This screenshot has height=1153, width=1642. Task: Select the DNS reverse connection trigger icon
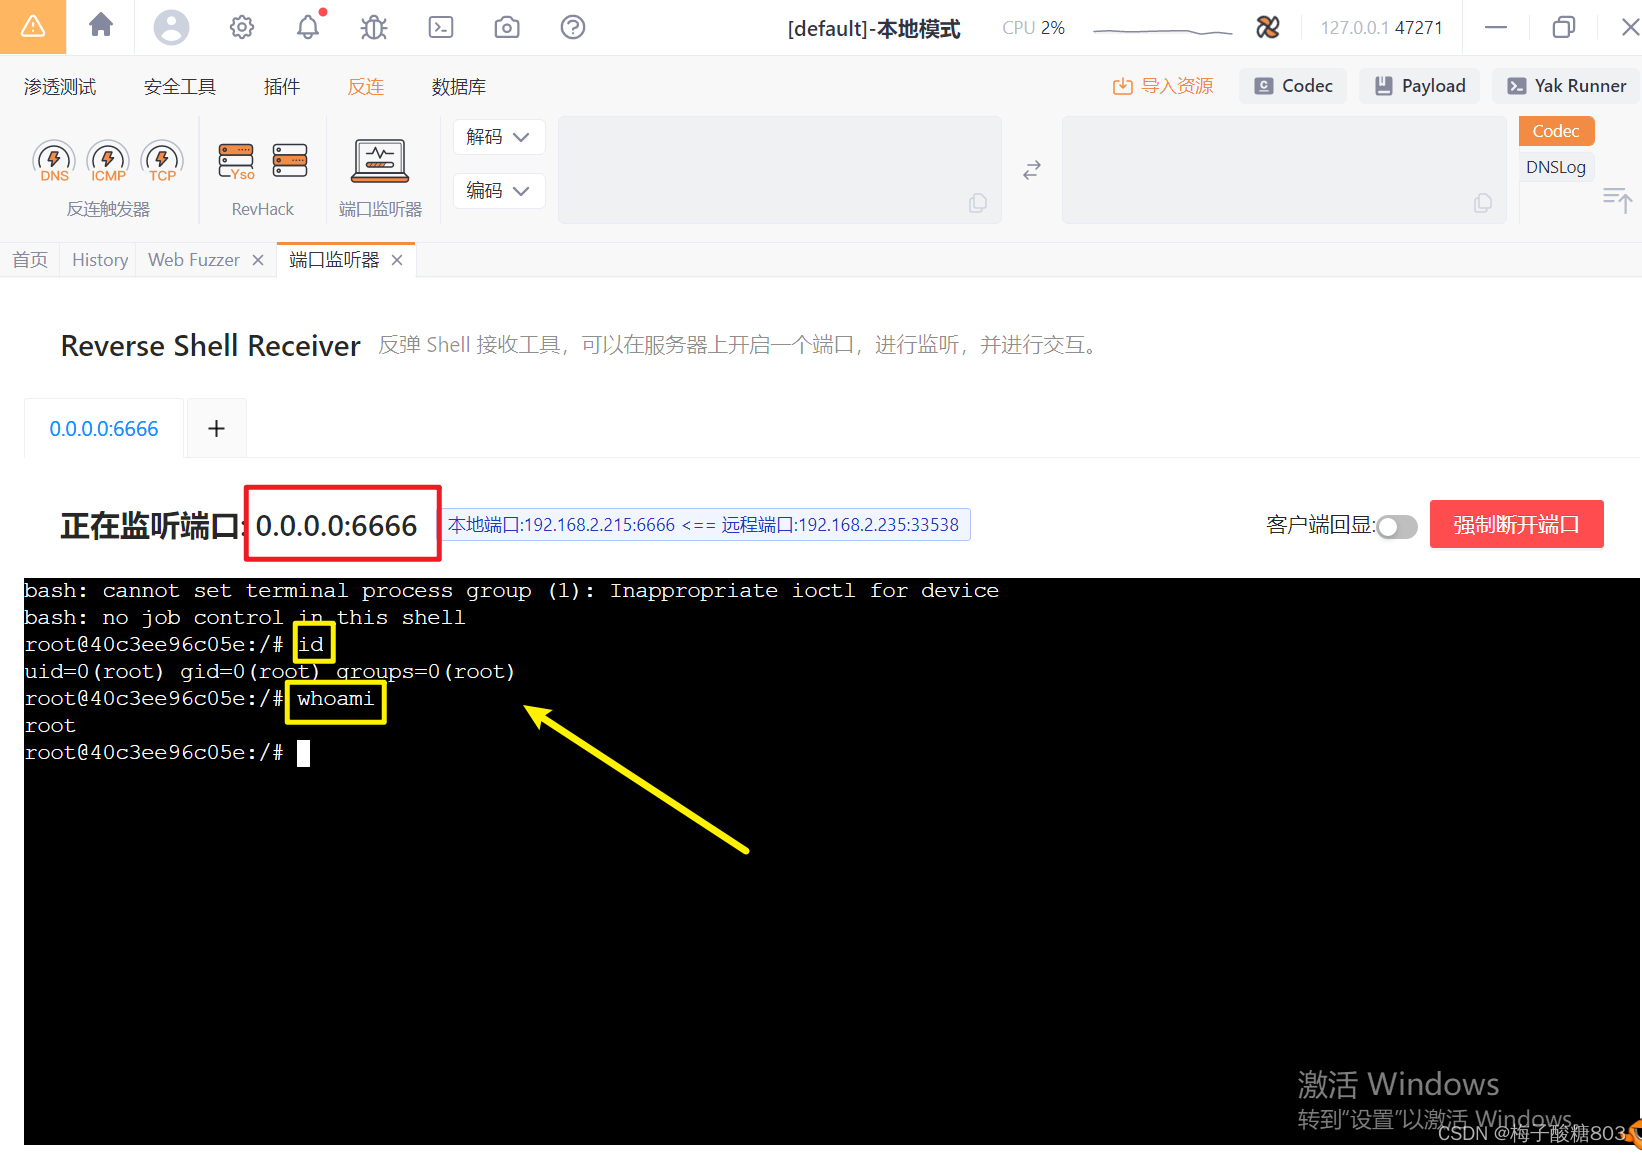click(x=53, y=160)
